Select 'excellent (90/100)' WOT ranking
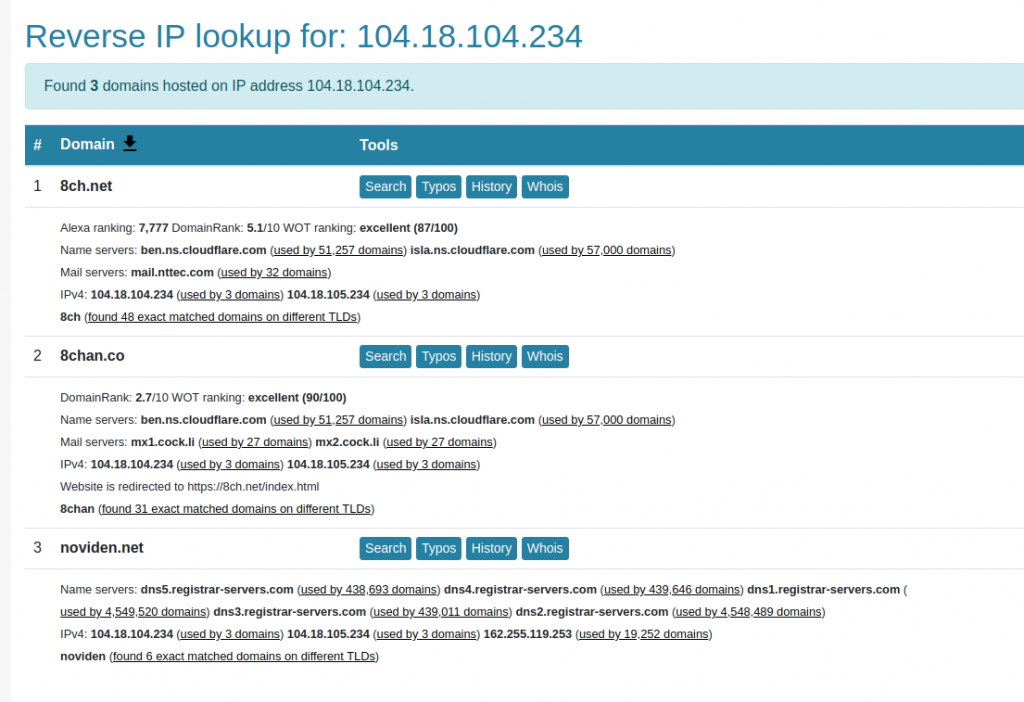This screenshot has width=1024, height=702. tap(297, 398)
